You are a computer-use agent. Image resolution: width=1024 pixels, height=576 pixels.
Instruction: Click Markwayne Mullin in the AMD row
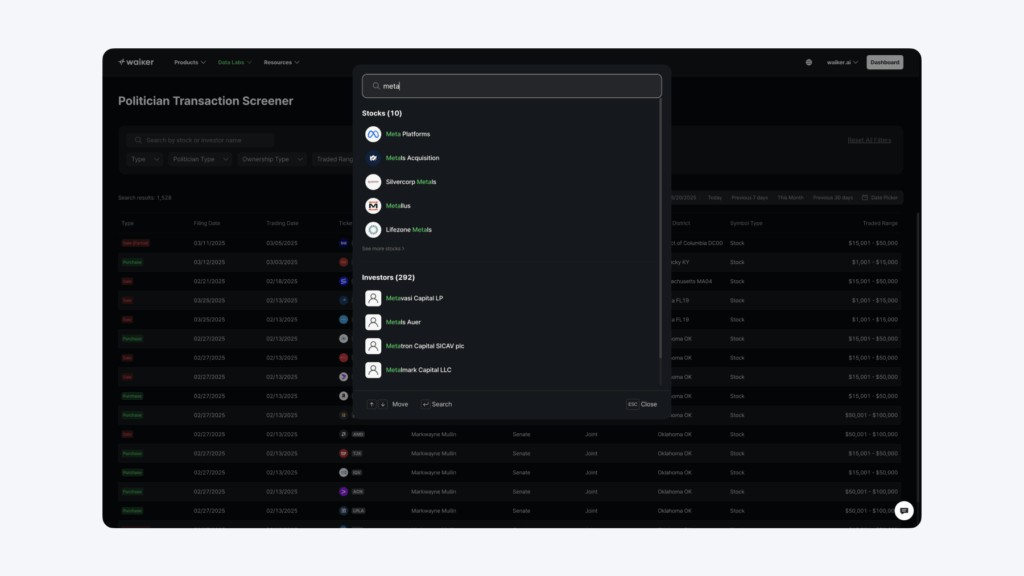434,434
